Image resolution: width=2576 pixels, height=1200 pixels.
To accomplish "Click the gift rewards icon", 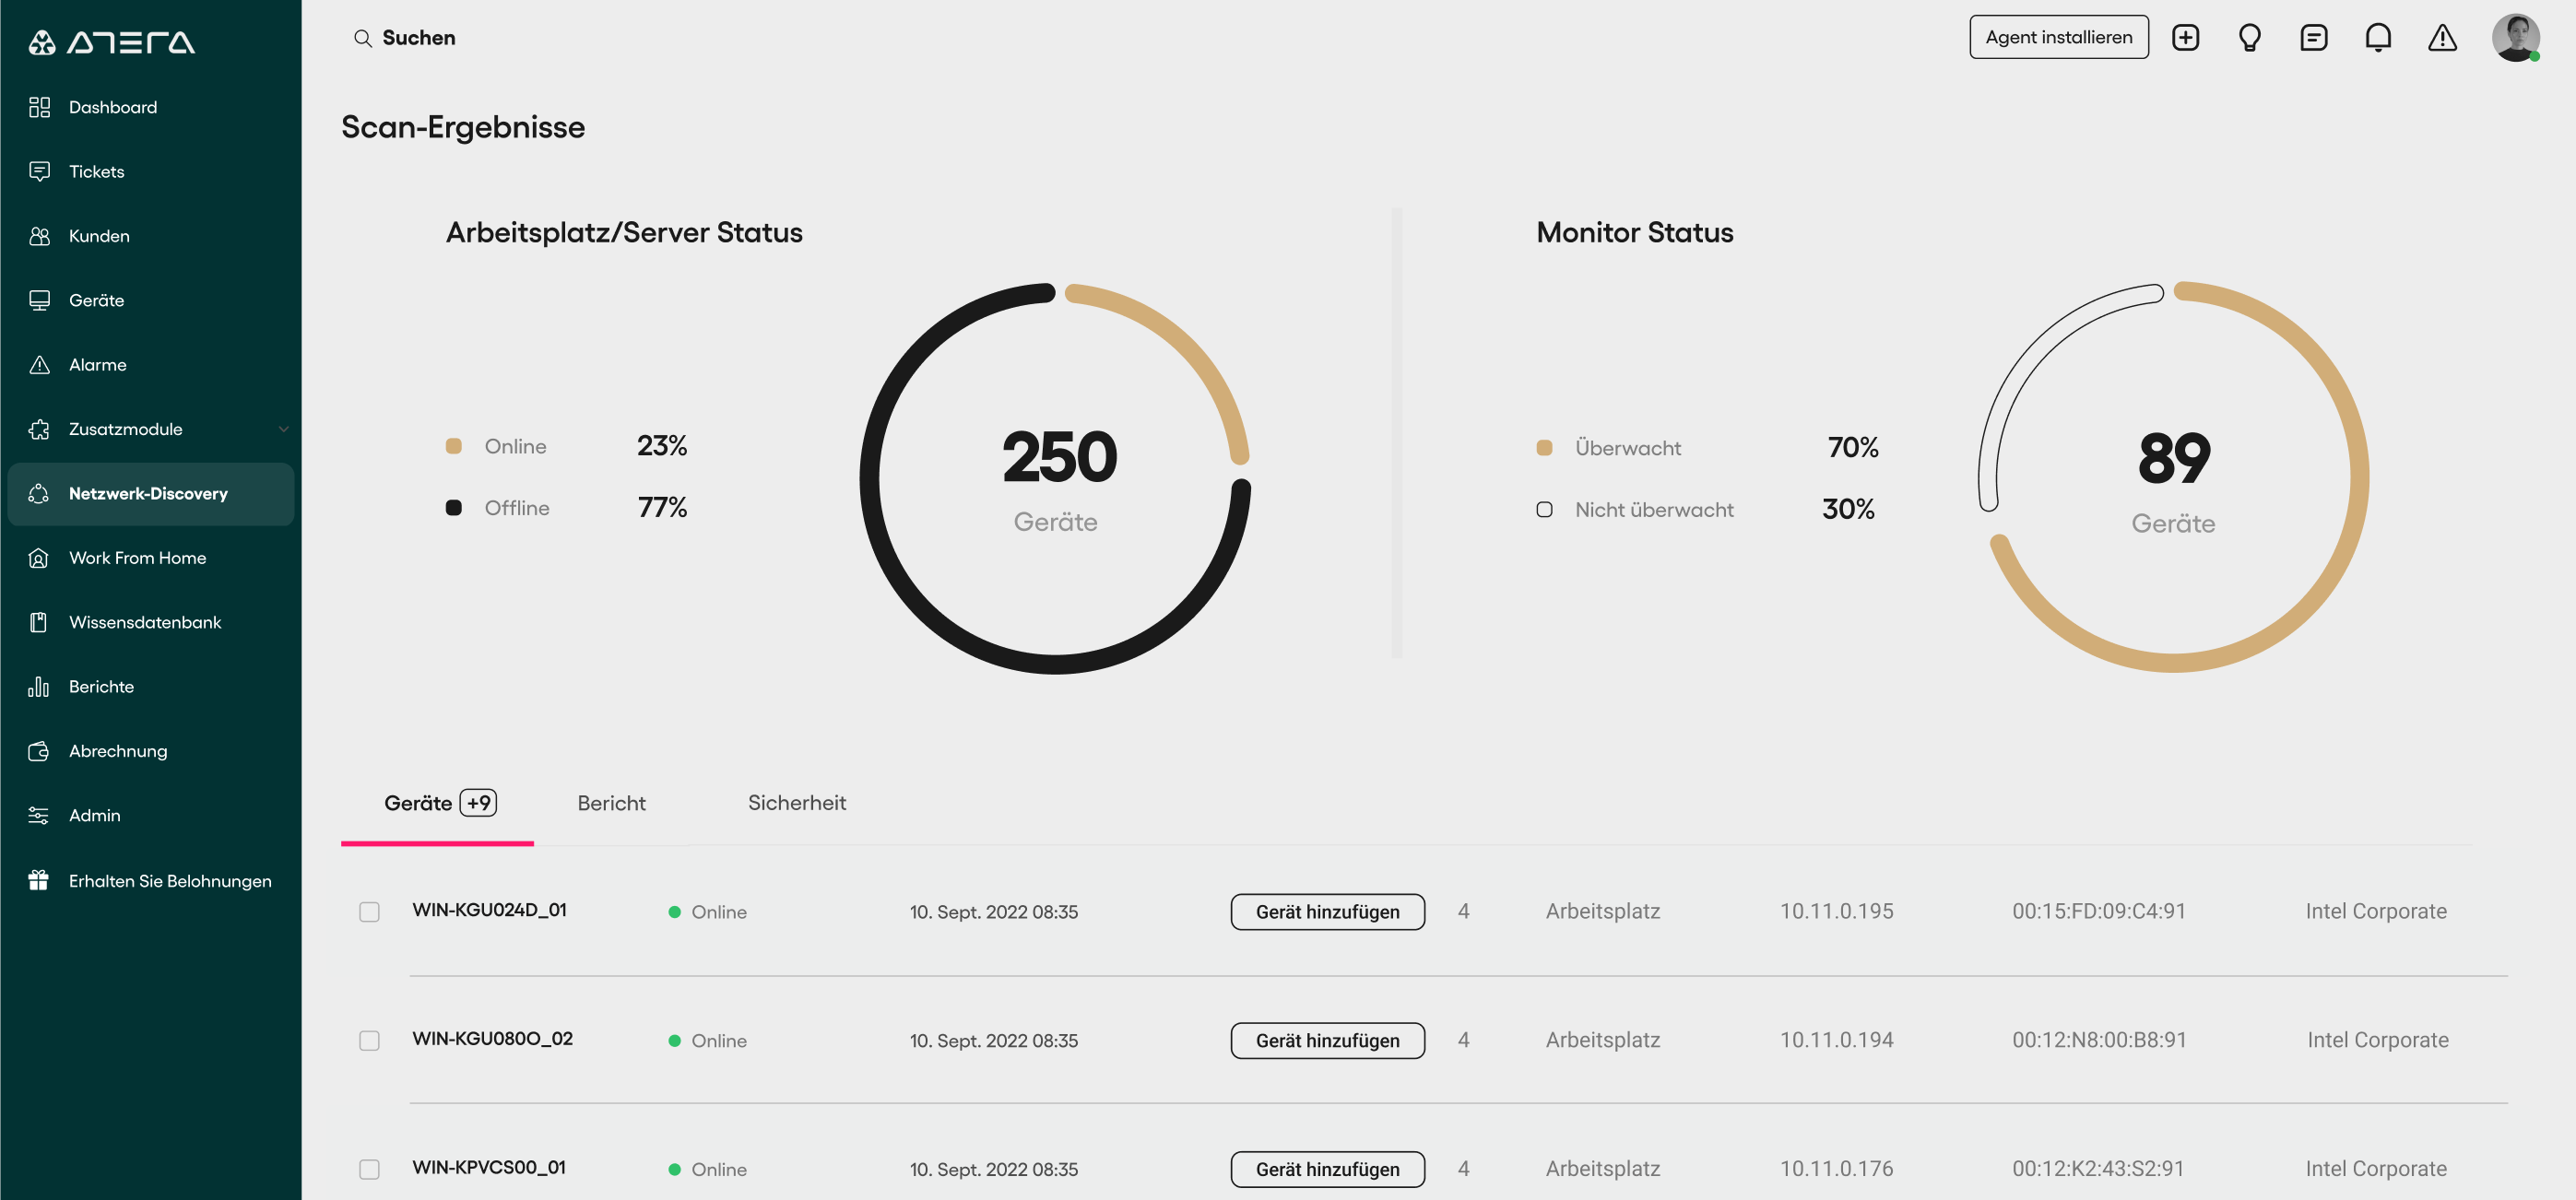I will [x=39, y=880].
